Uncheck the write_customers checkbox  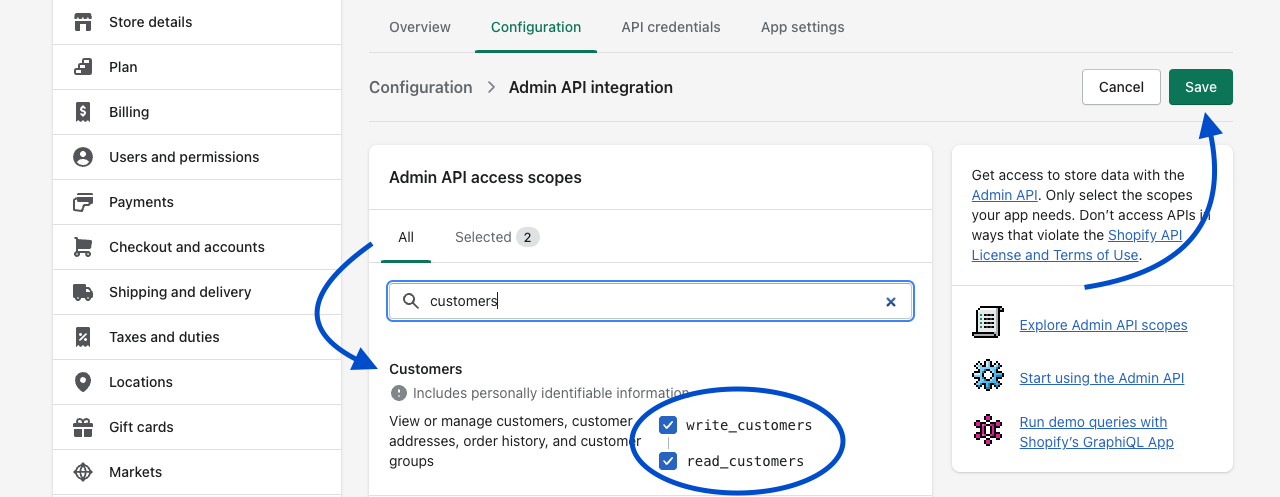(x=668, y=425)
